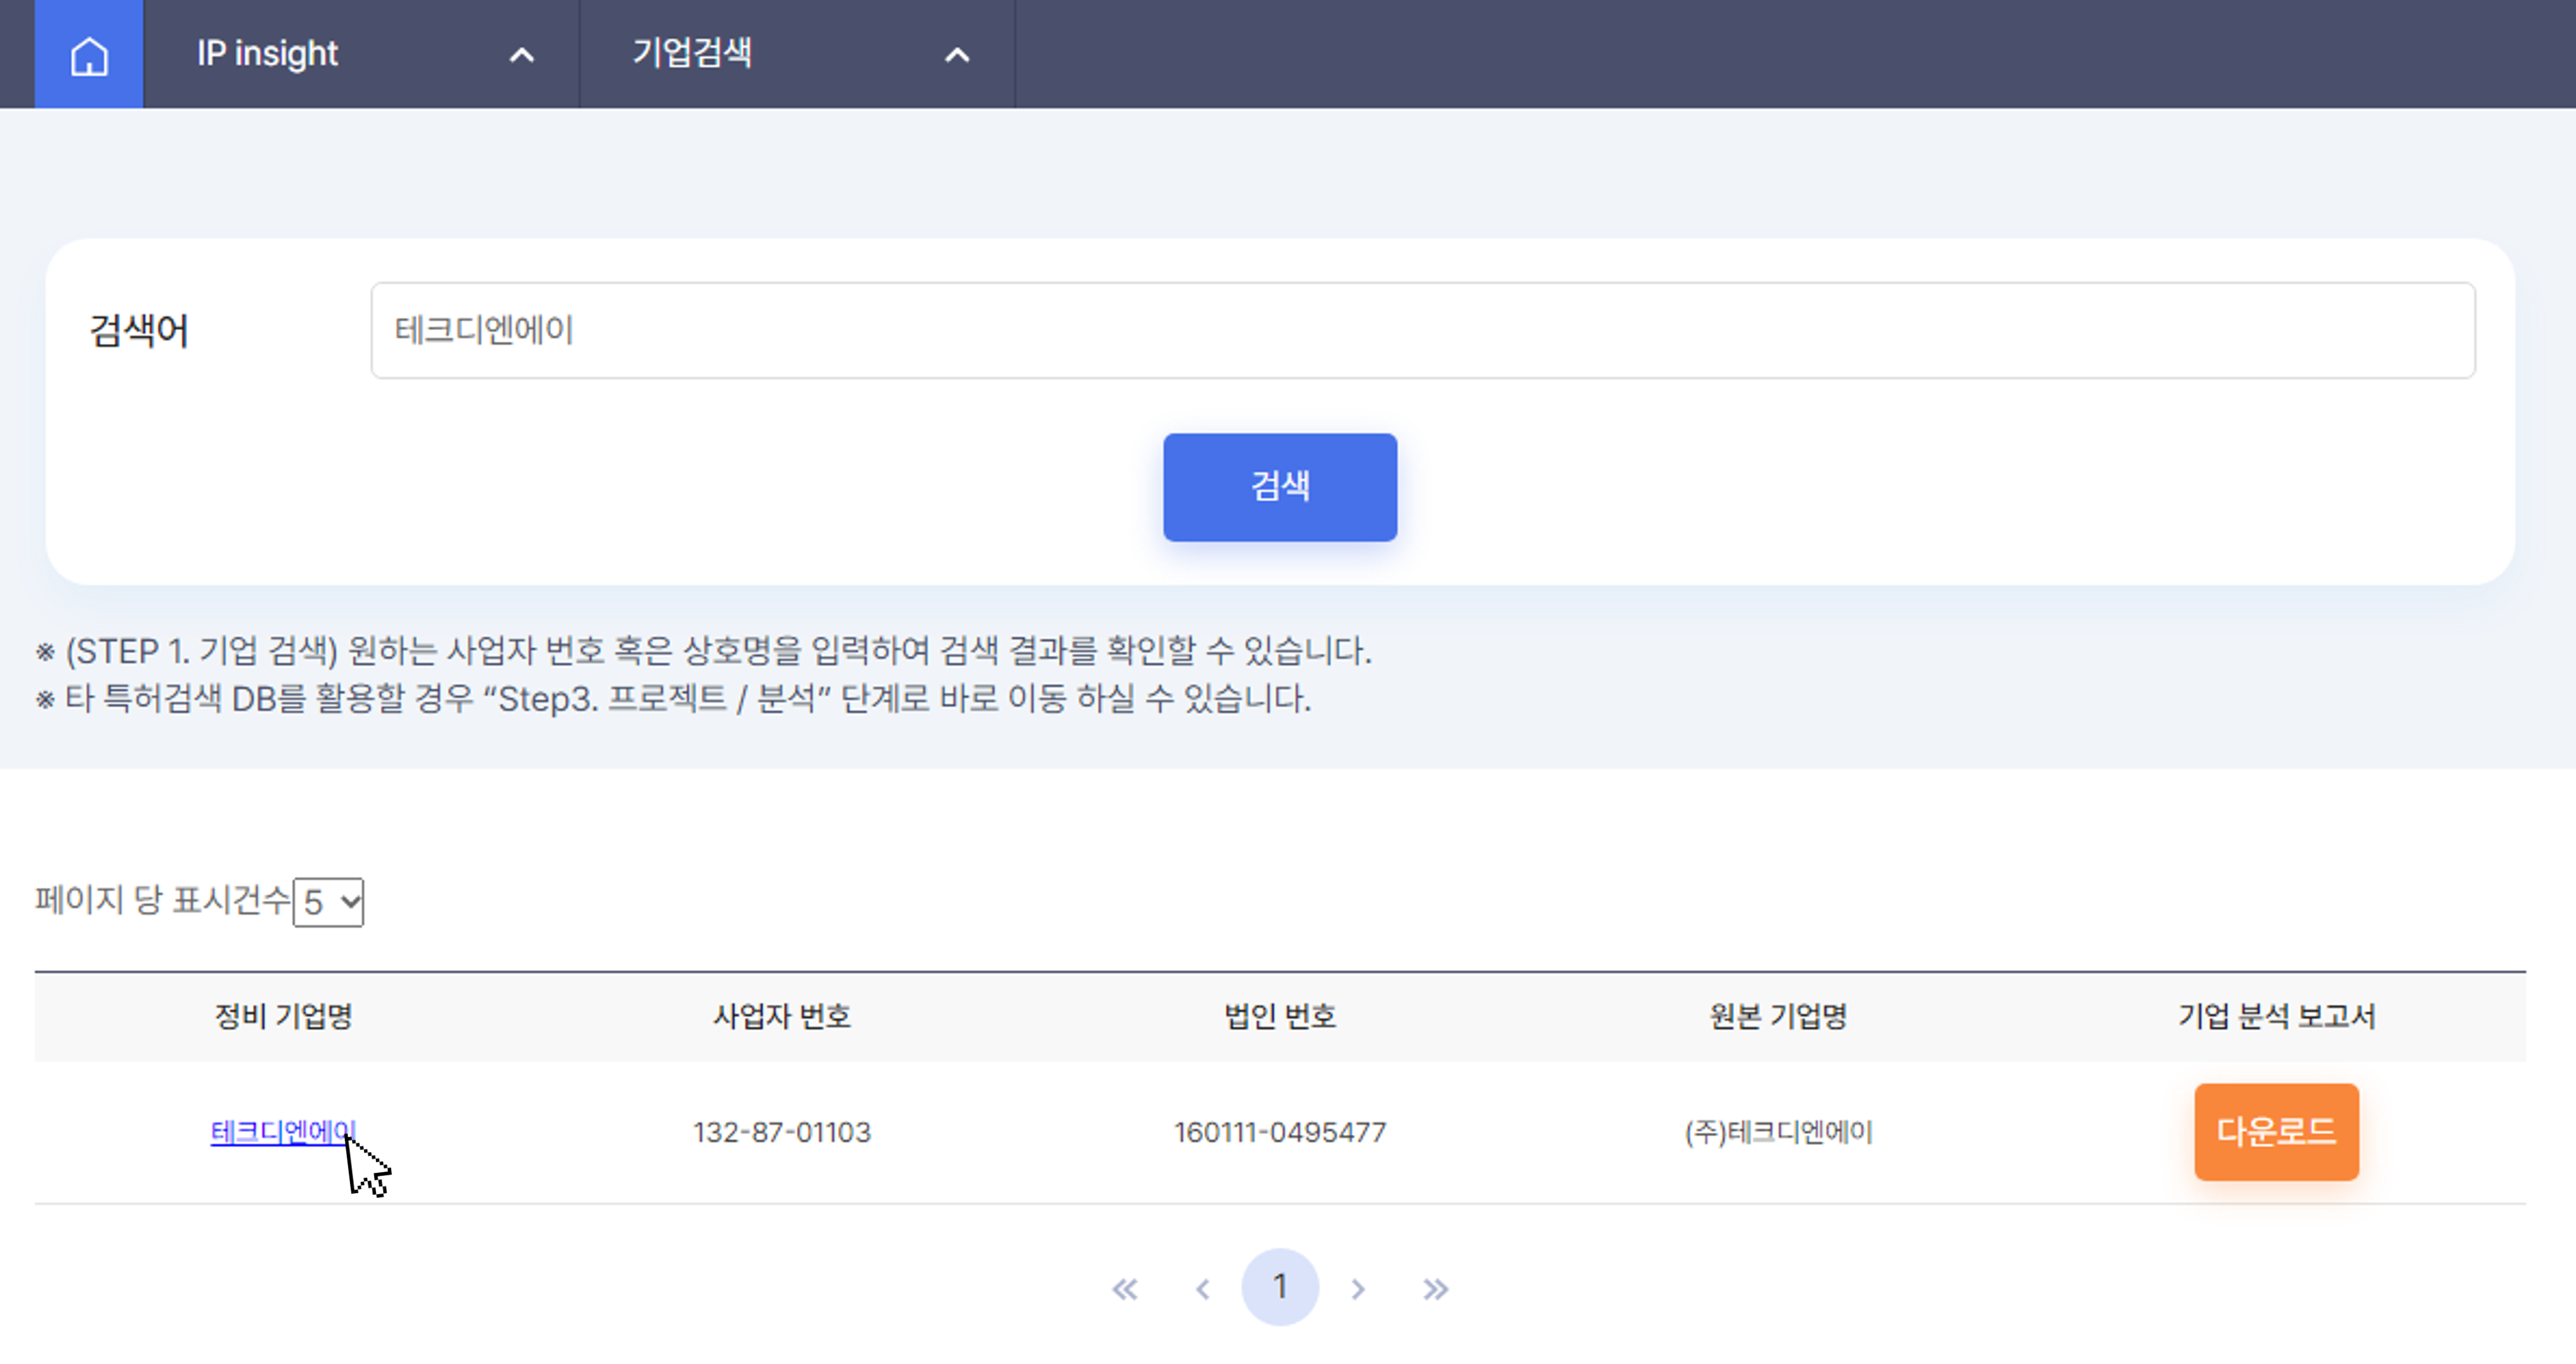Jump to the first page of results
Viewport: 2576px width, 1364px height.
(x=1125, y=1288)
